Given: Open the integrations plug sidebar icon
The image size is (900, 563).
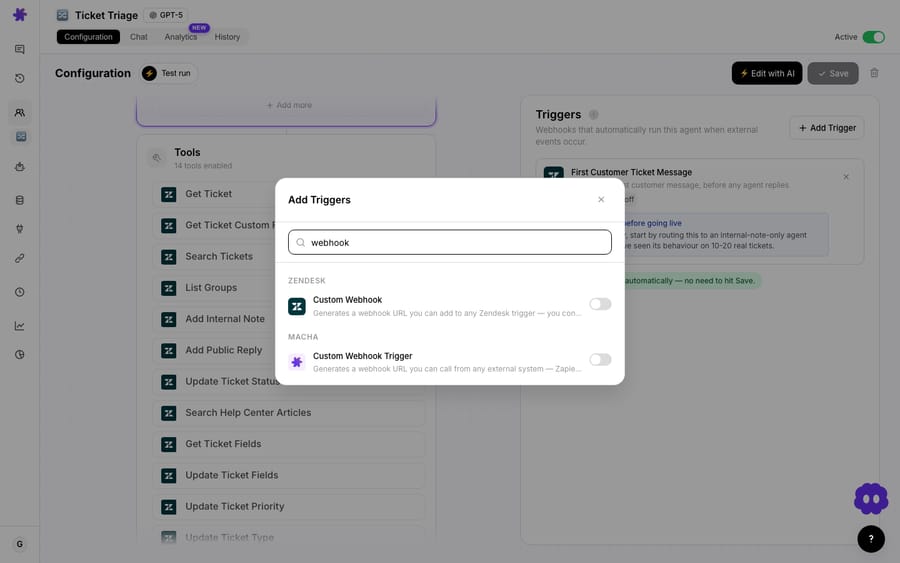Looking at the screenshot, I should 20,228.
